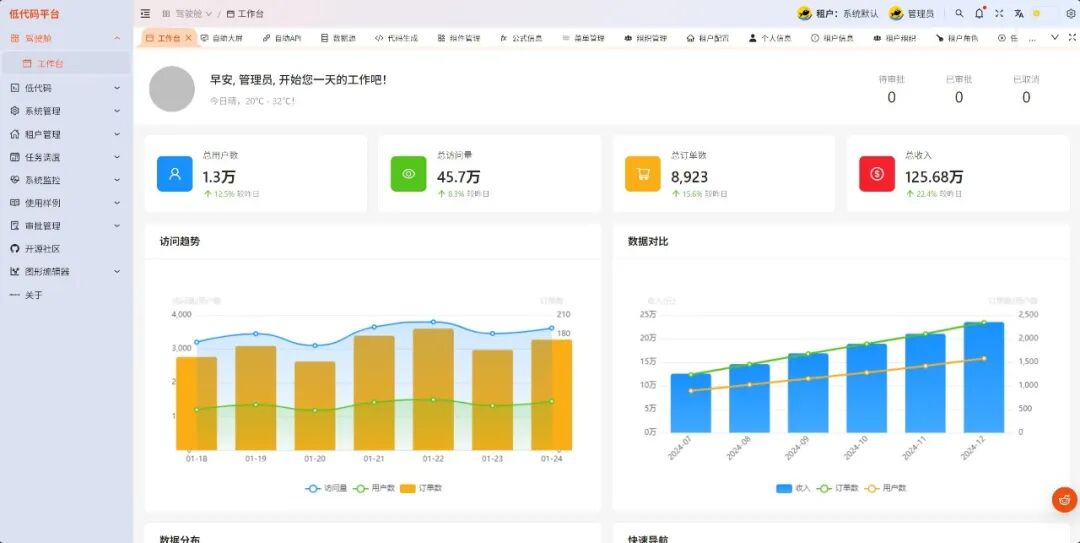Click the red dollar icon on 总收入 card
This screenshot has height=543, width=1080.
[877, 174]
